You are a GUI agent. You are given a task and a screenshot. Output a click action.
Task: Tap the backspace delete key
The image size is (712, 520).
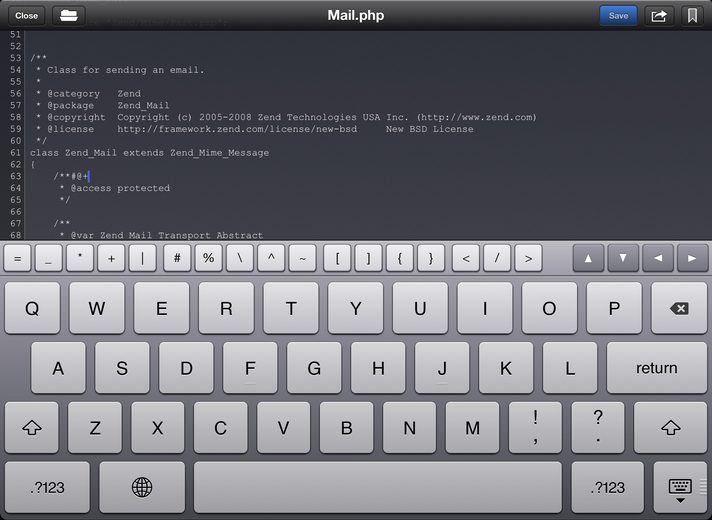pos(679,308)
